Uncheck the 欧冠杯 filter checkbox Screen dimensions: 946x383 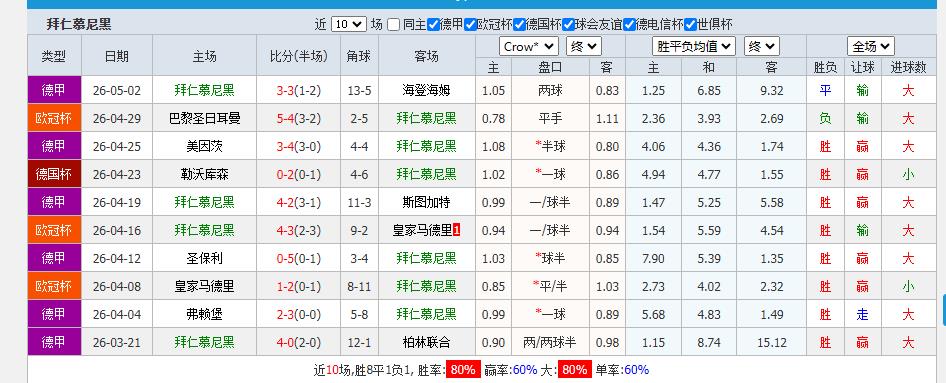(470, 25)
